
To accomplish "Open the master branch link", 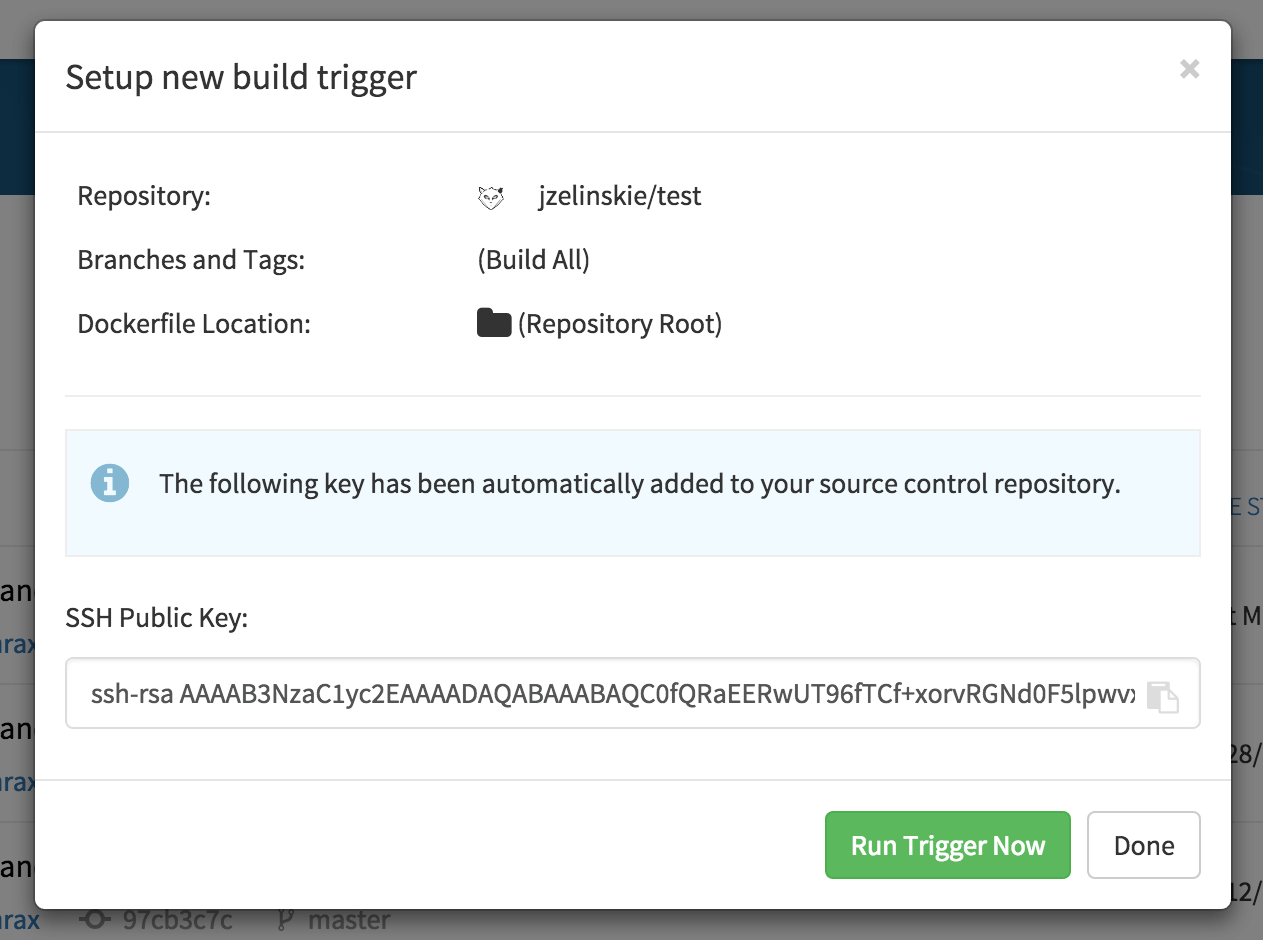I will tap(351, 919).
